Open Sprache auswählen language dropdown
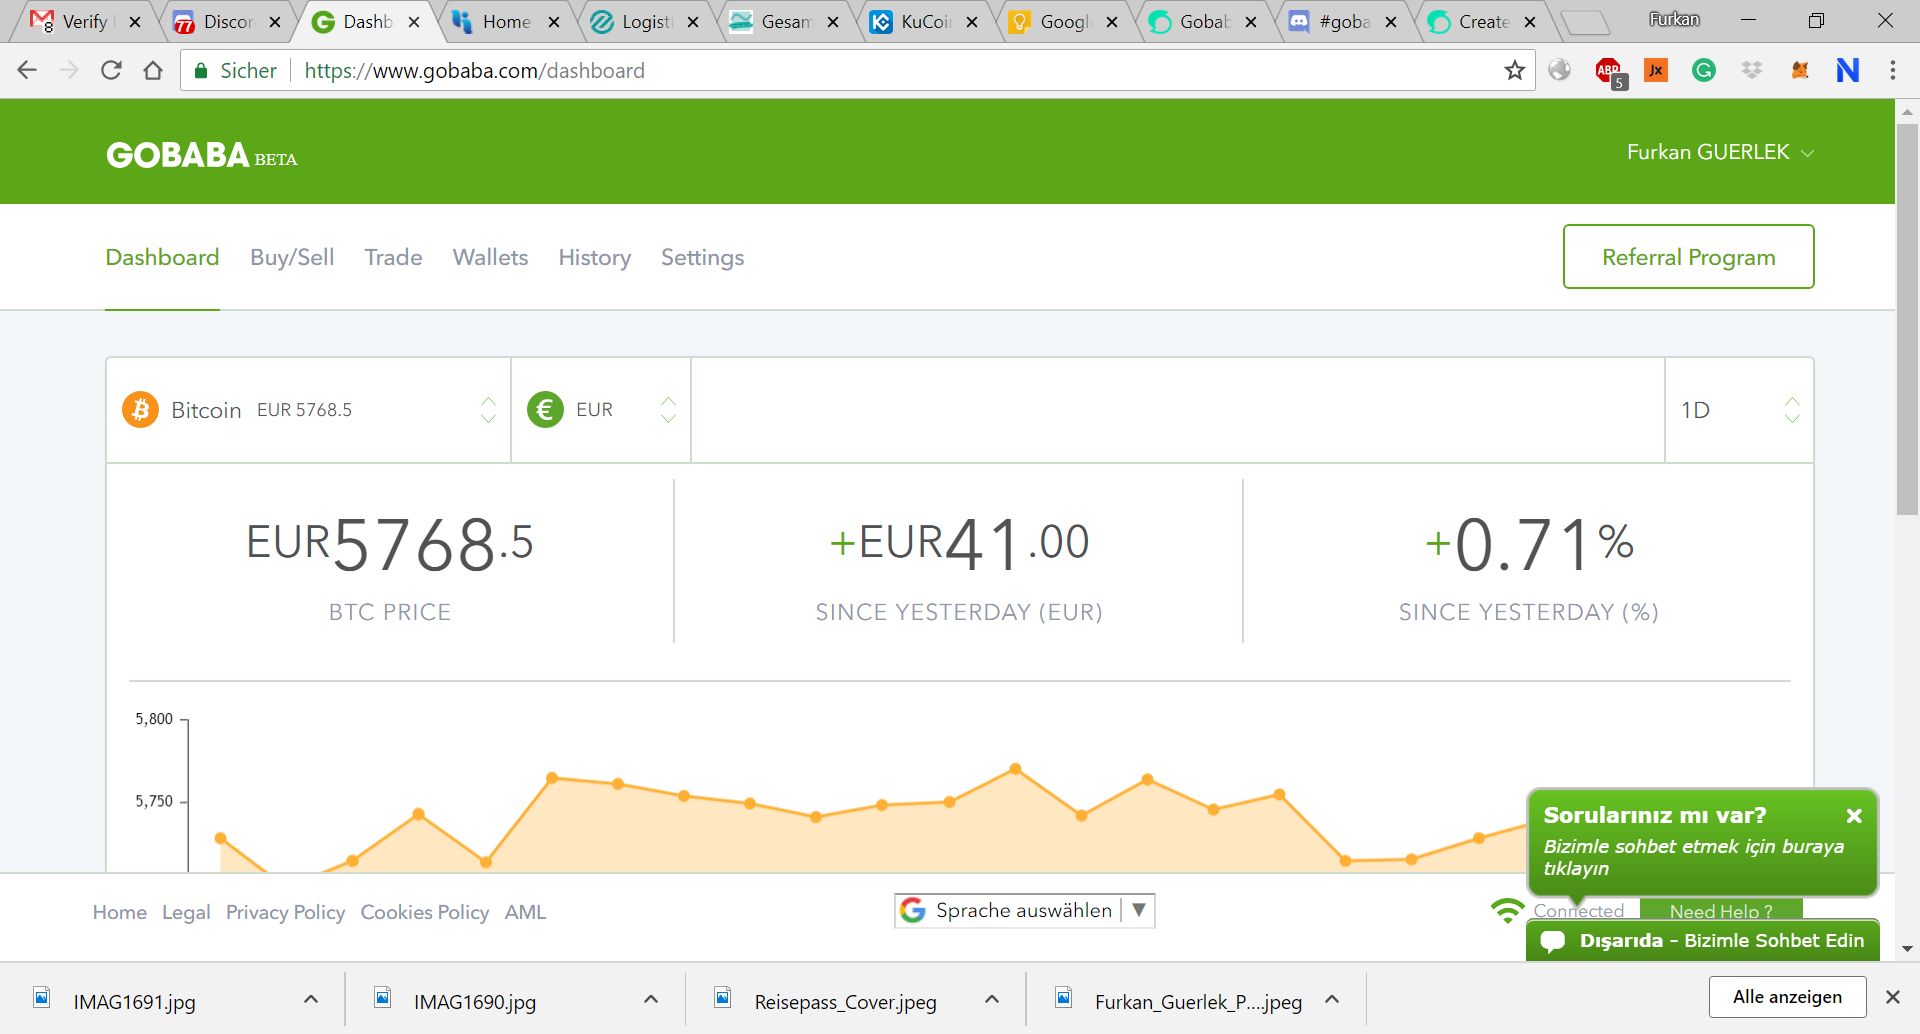 tap(1025, 910)
